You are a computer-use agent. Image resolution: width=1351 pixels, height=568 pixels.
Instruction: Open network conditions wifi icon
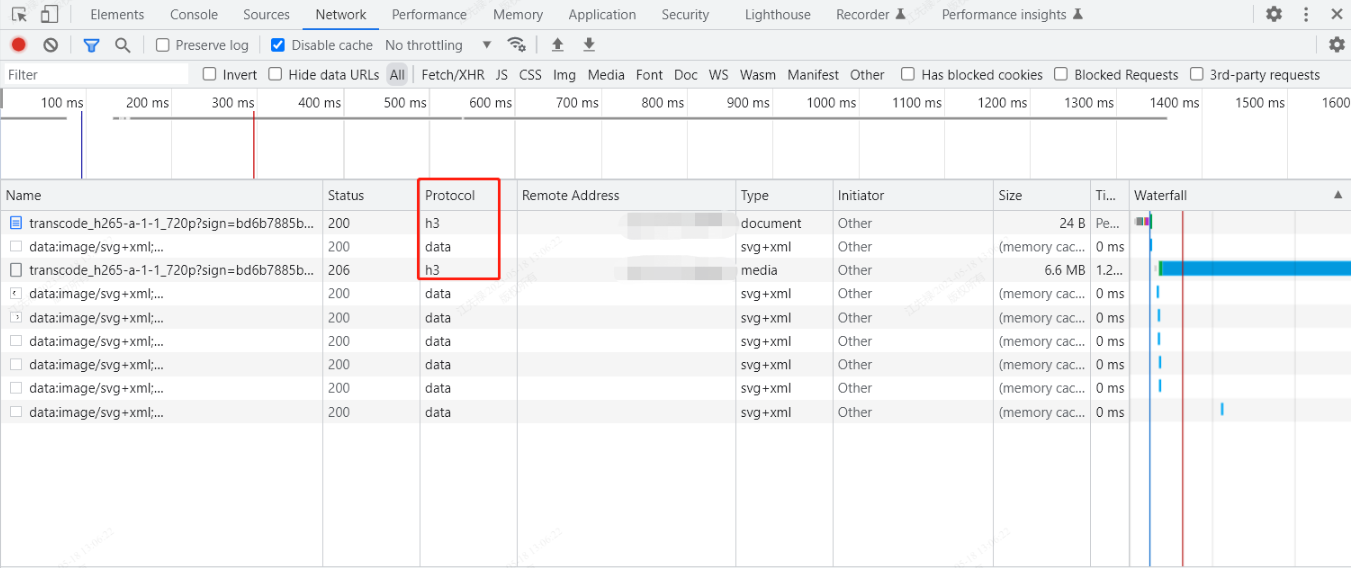[516, 45]
